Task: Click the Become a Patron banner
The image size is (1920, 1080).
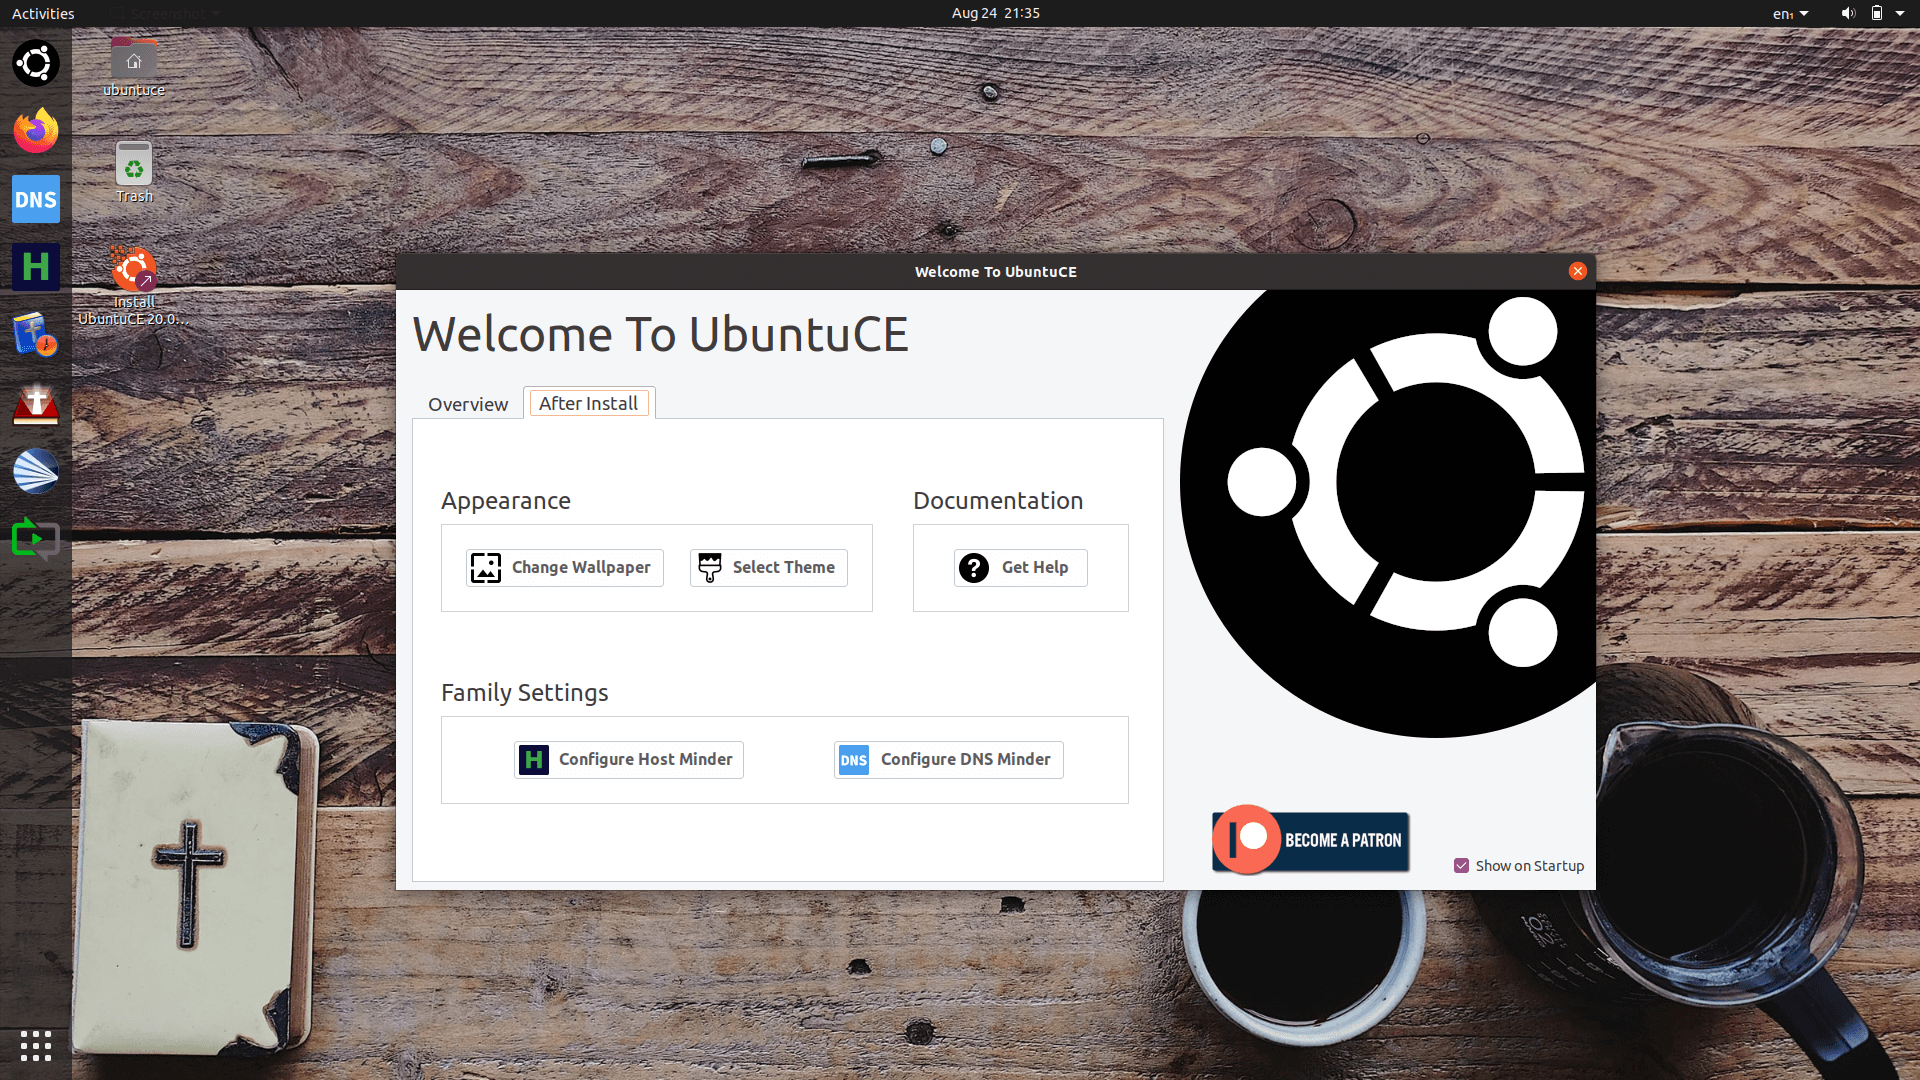Action: [x=1311, y=840]
